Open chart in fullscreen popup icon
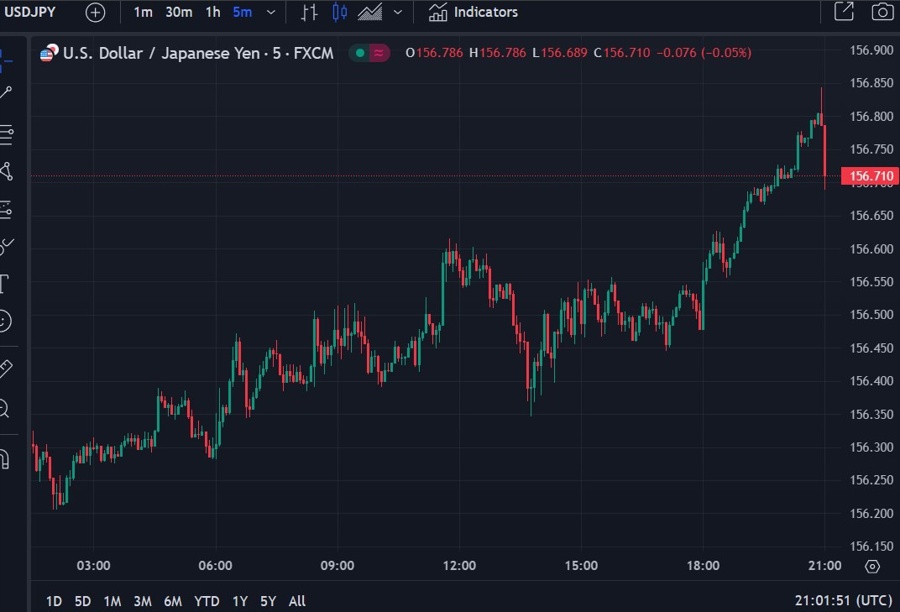The image size is (900, 612). [844, 12]
